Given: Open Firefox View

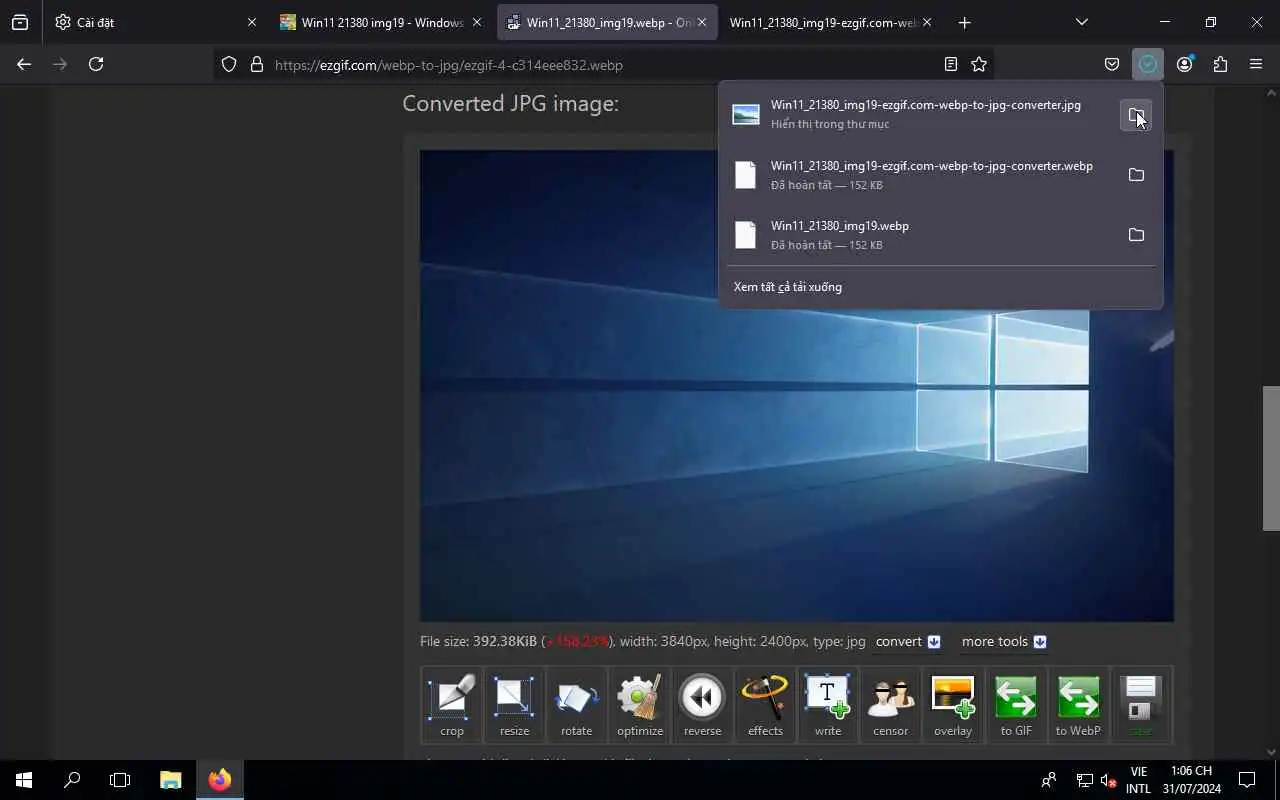Looking at the screenshot, I should [x=20, y=22].
